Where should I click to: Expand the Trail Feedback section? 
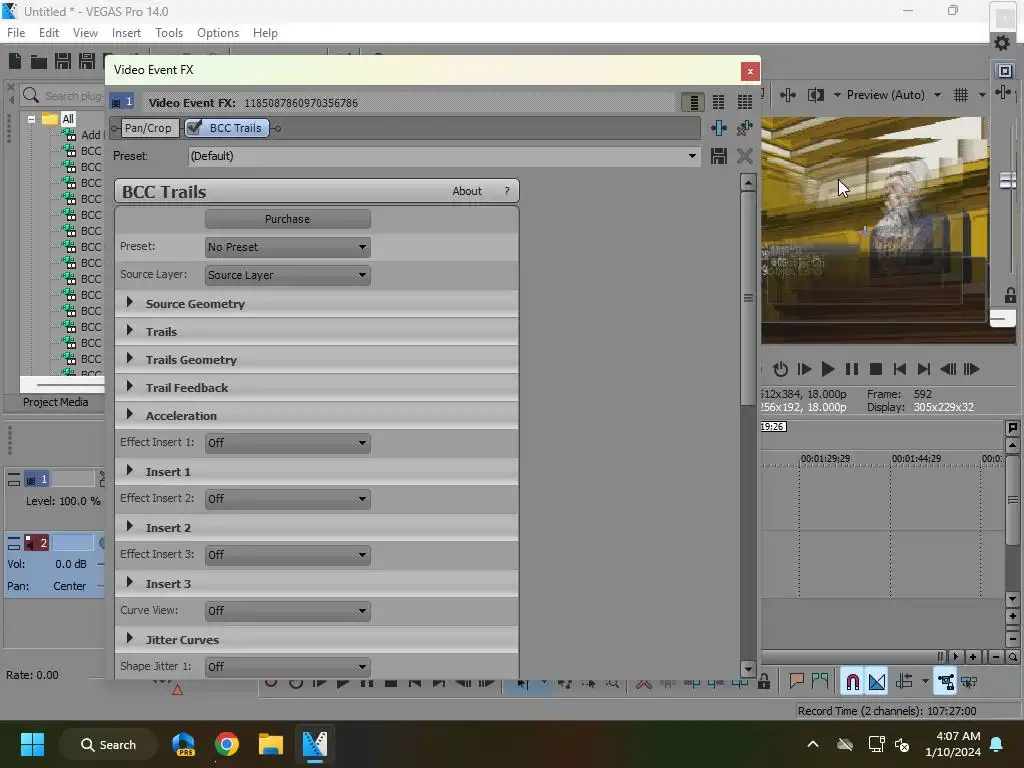click(129, 387)
